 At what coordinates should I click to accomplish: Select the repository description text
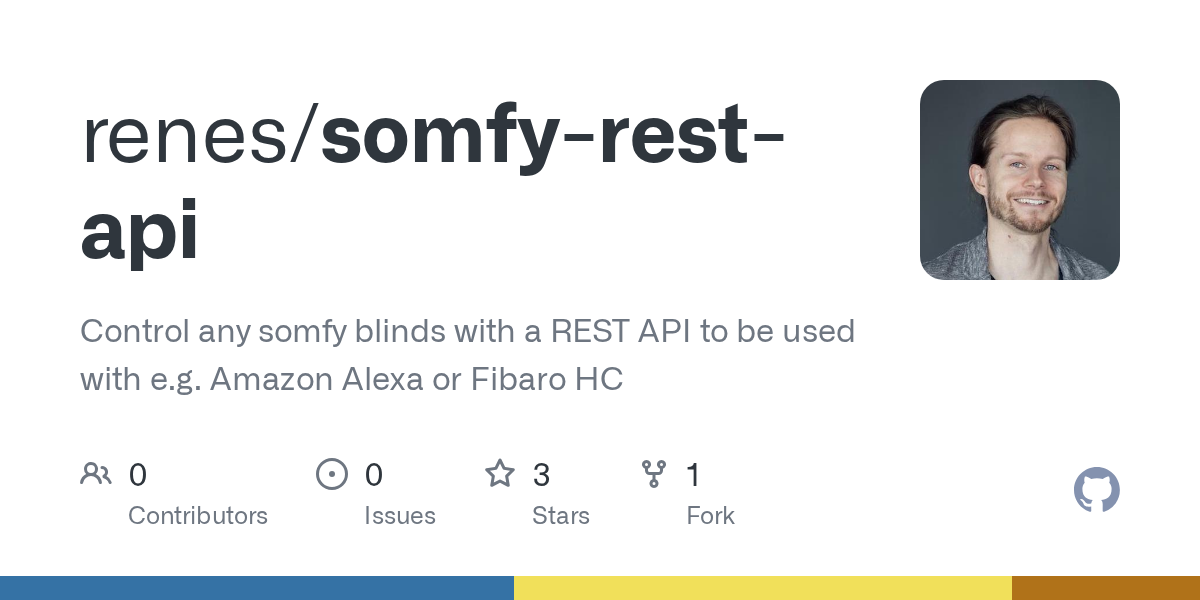[x=467, y=355]
